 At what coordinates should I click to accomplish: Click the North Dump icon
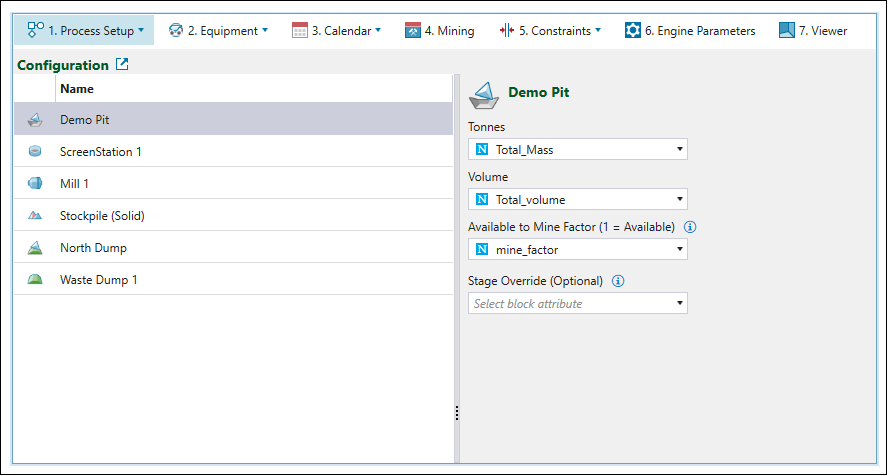click(x=35, y=248)
